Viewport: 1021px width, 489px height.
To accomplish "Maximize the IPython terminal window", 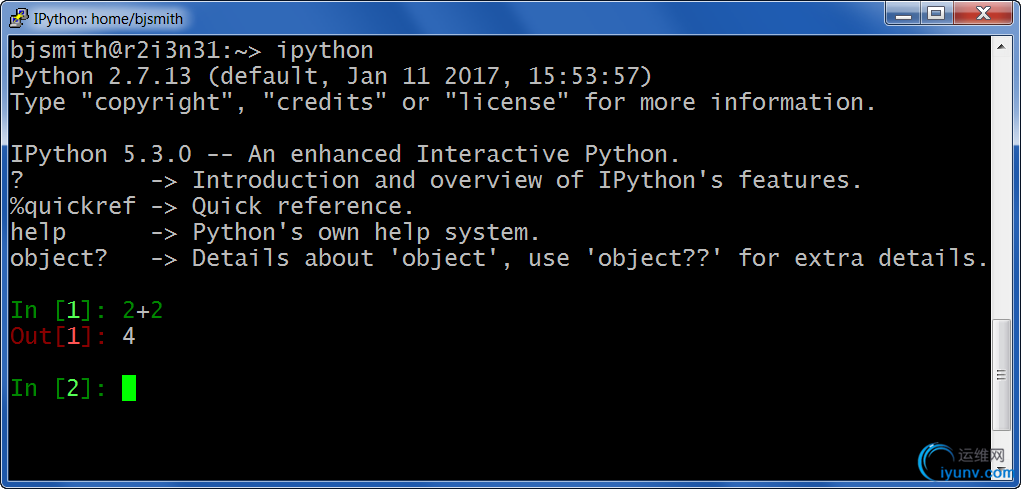I will coord(937,14).
